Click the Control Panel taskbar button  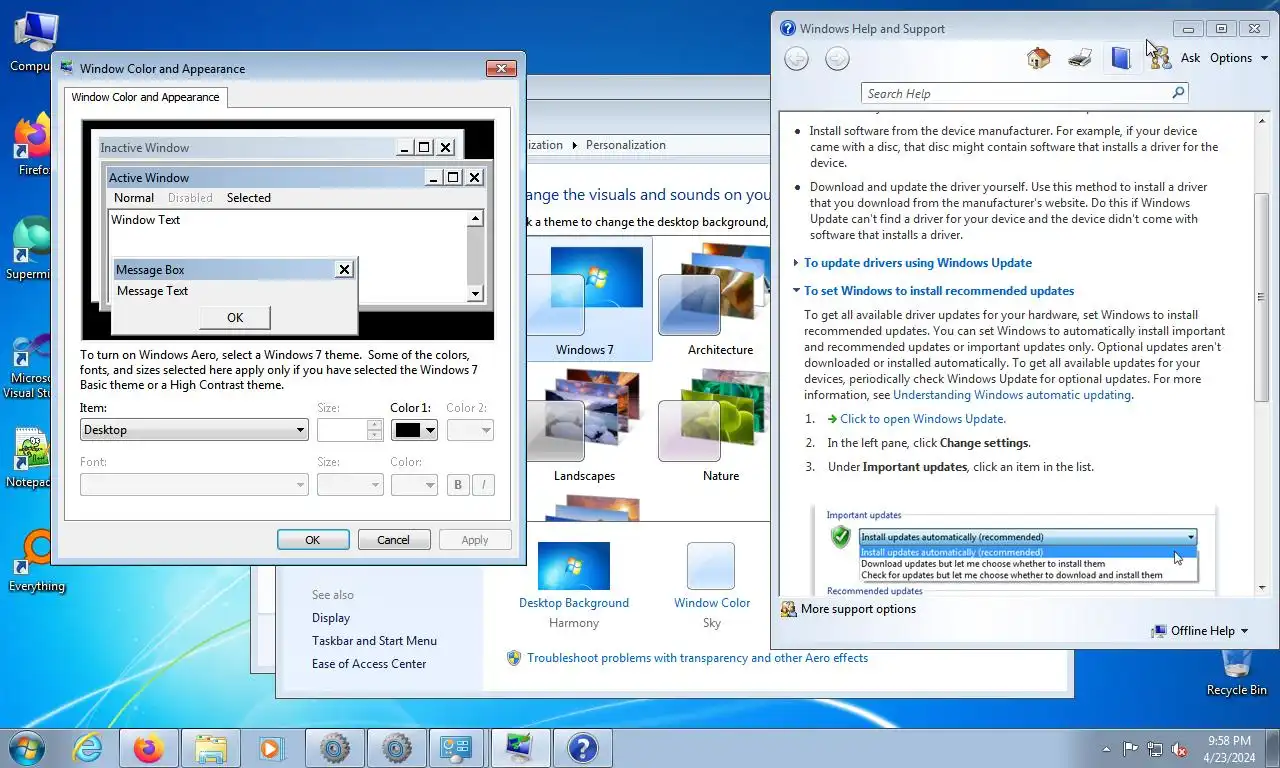pyautogui.click(x=458, y=748)
